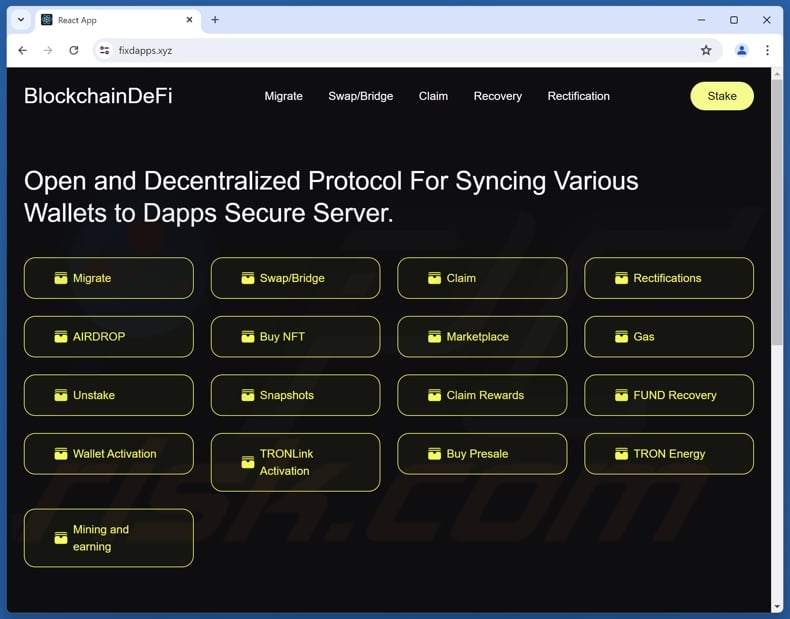790x619 pixels.
Task: View site information icon in address bar
Action: tap(104, 50)
